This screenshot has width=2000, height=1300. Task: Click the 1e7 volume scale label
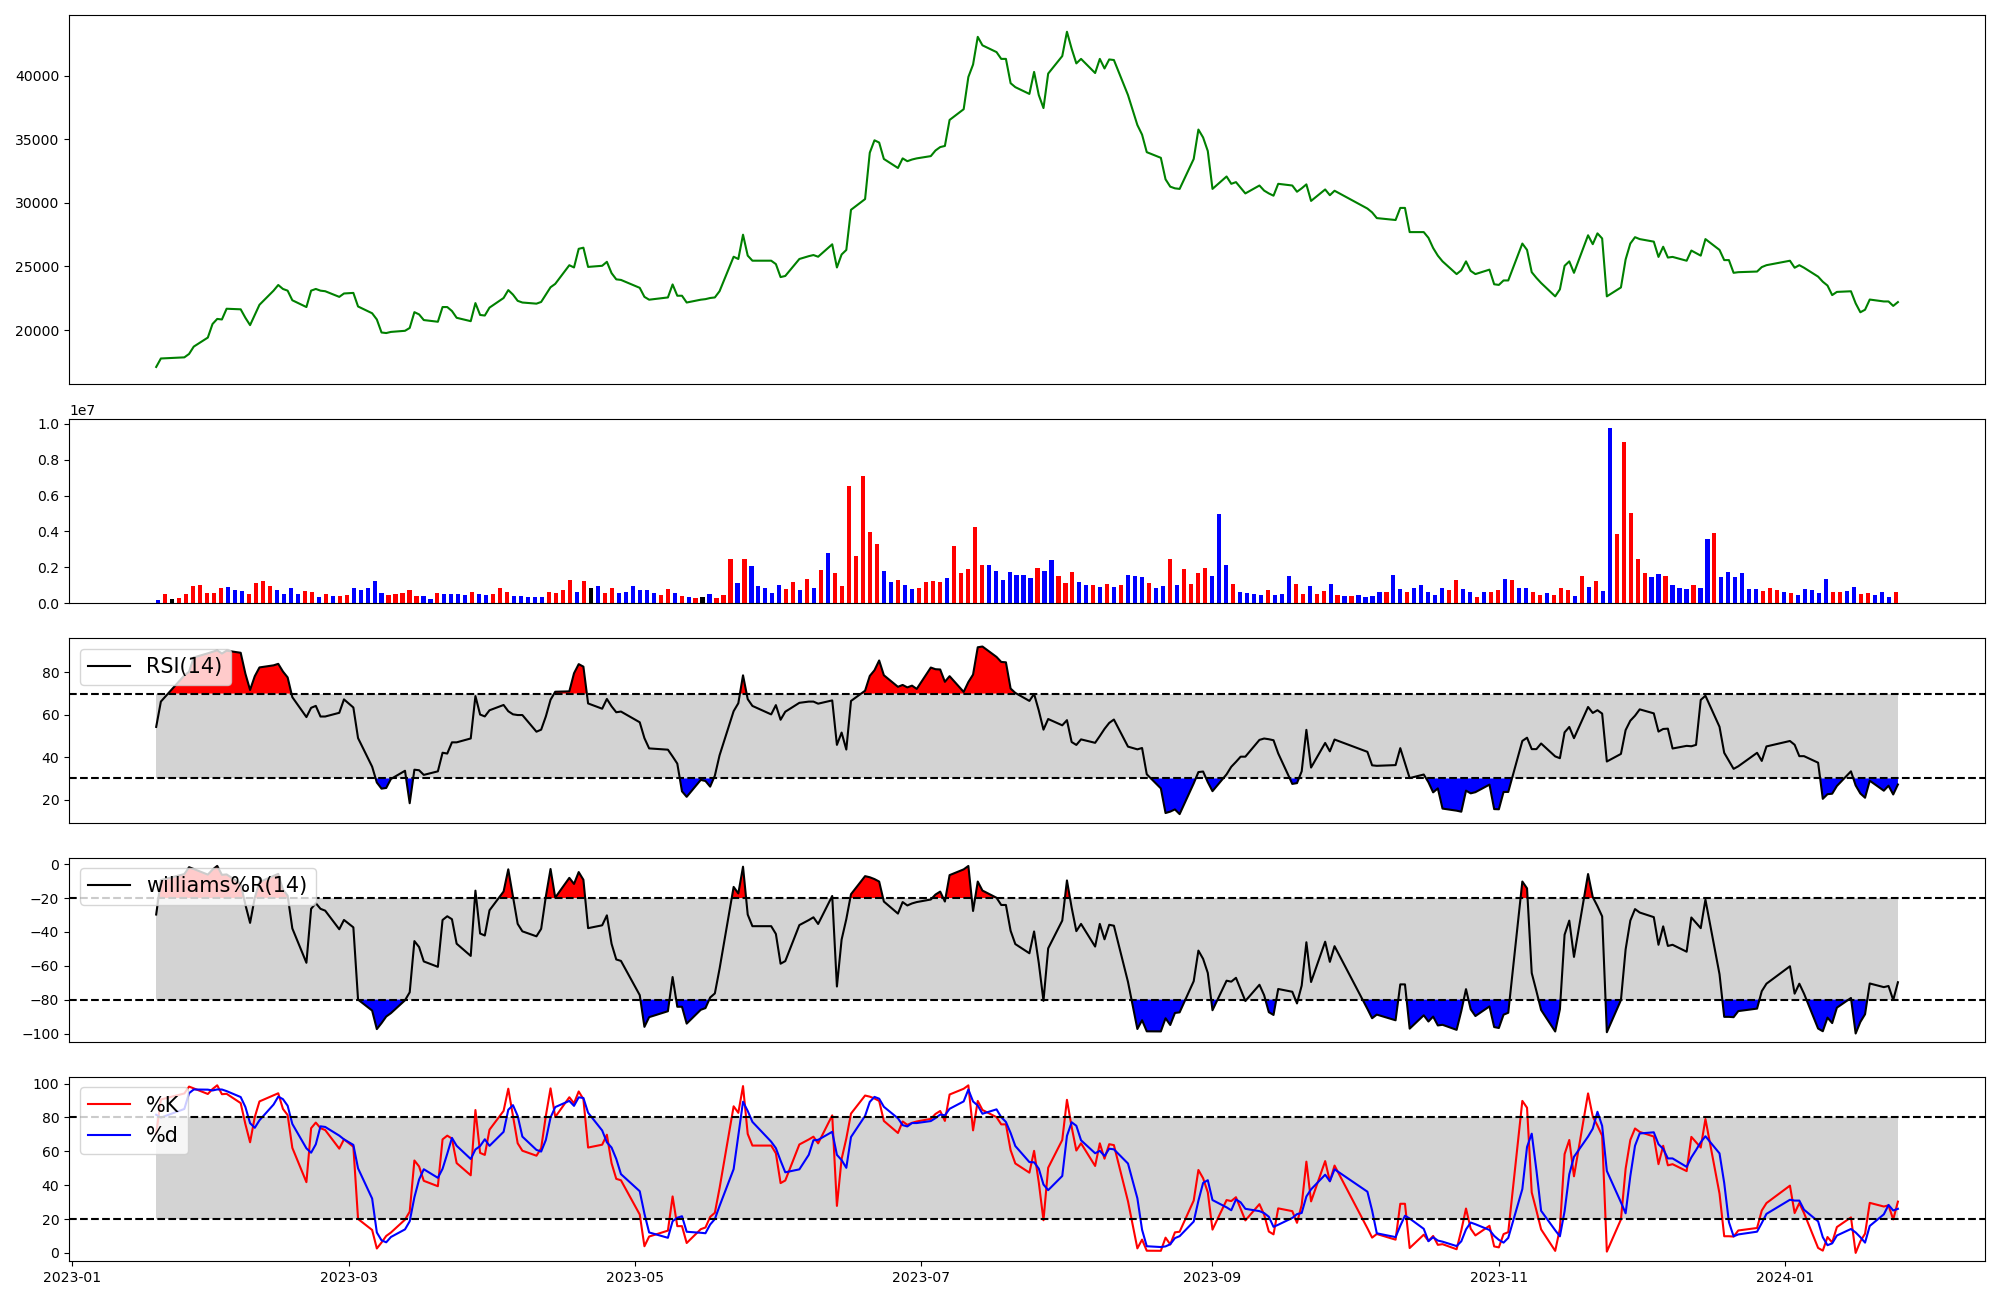(x=82, y=410)
